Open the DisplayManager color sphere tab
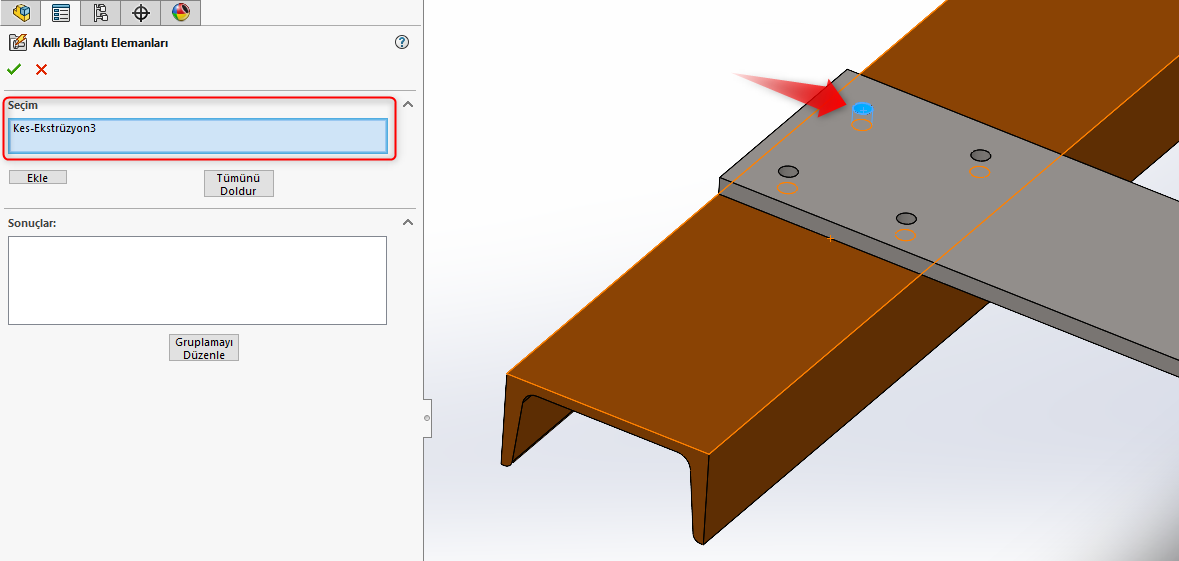Screen dimensions: 1179x561 pos(180,12)
